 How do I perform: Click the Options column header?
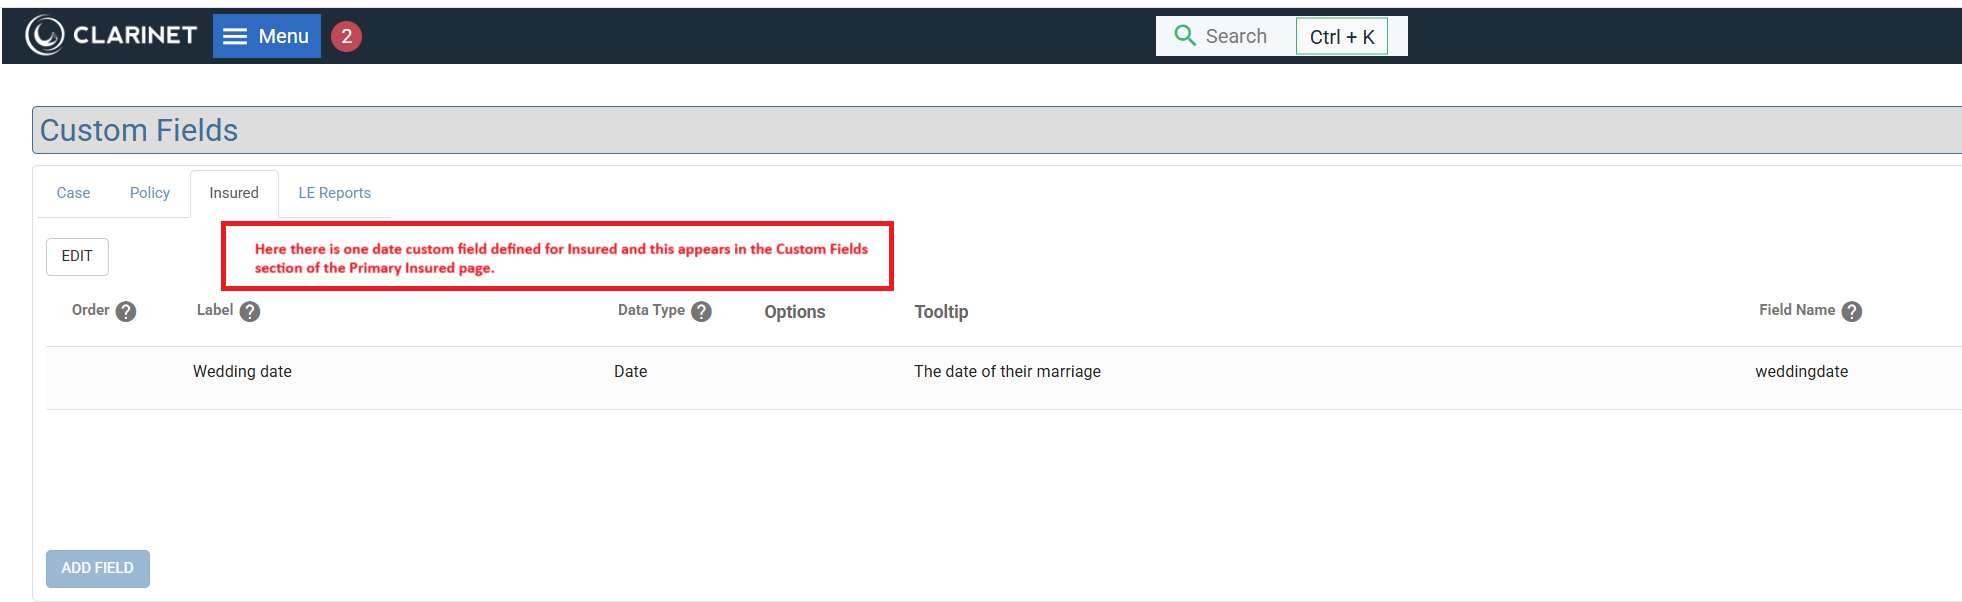click(795, 312)
